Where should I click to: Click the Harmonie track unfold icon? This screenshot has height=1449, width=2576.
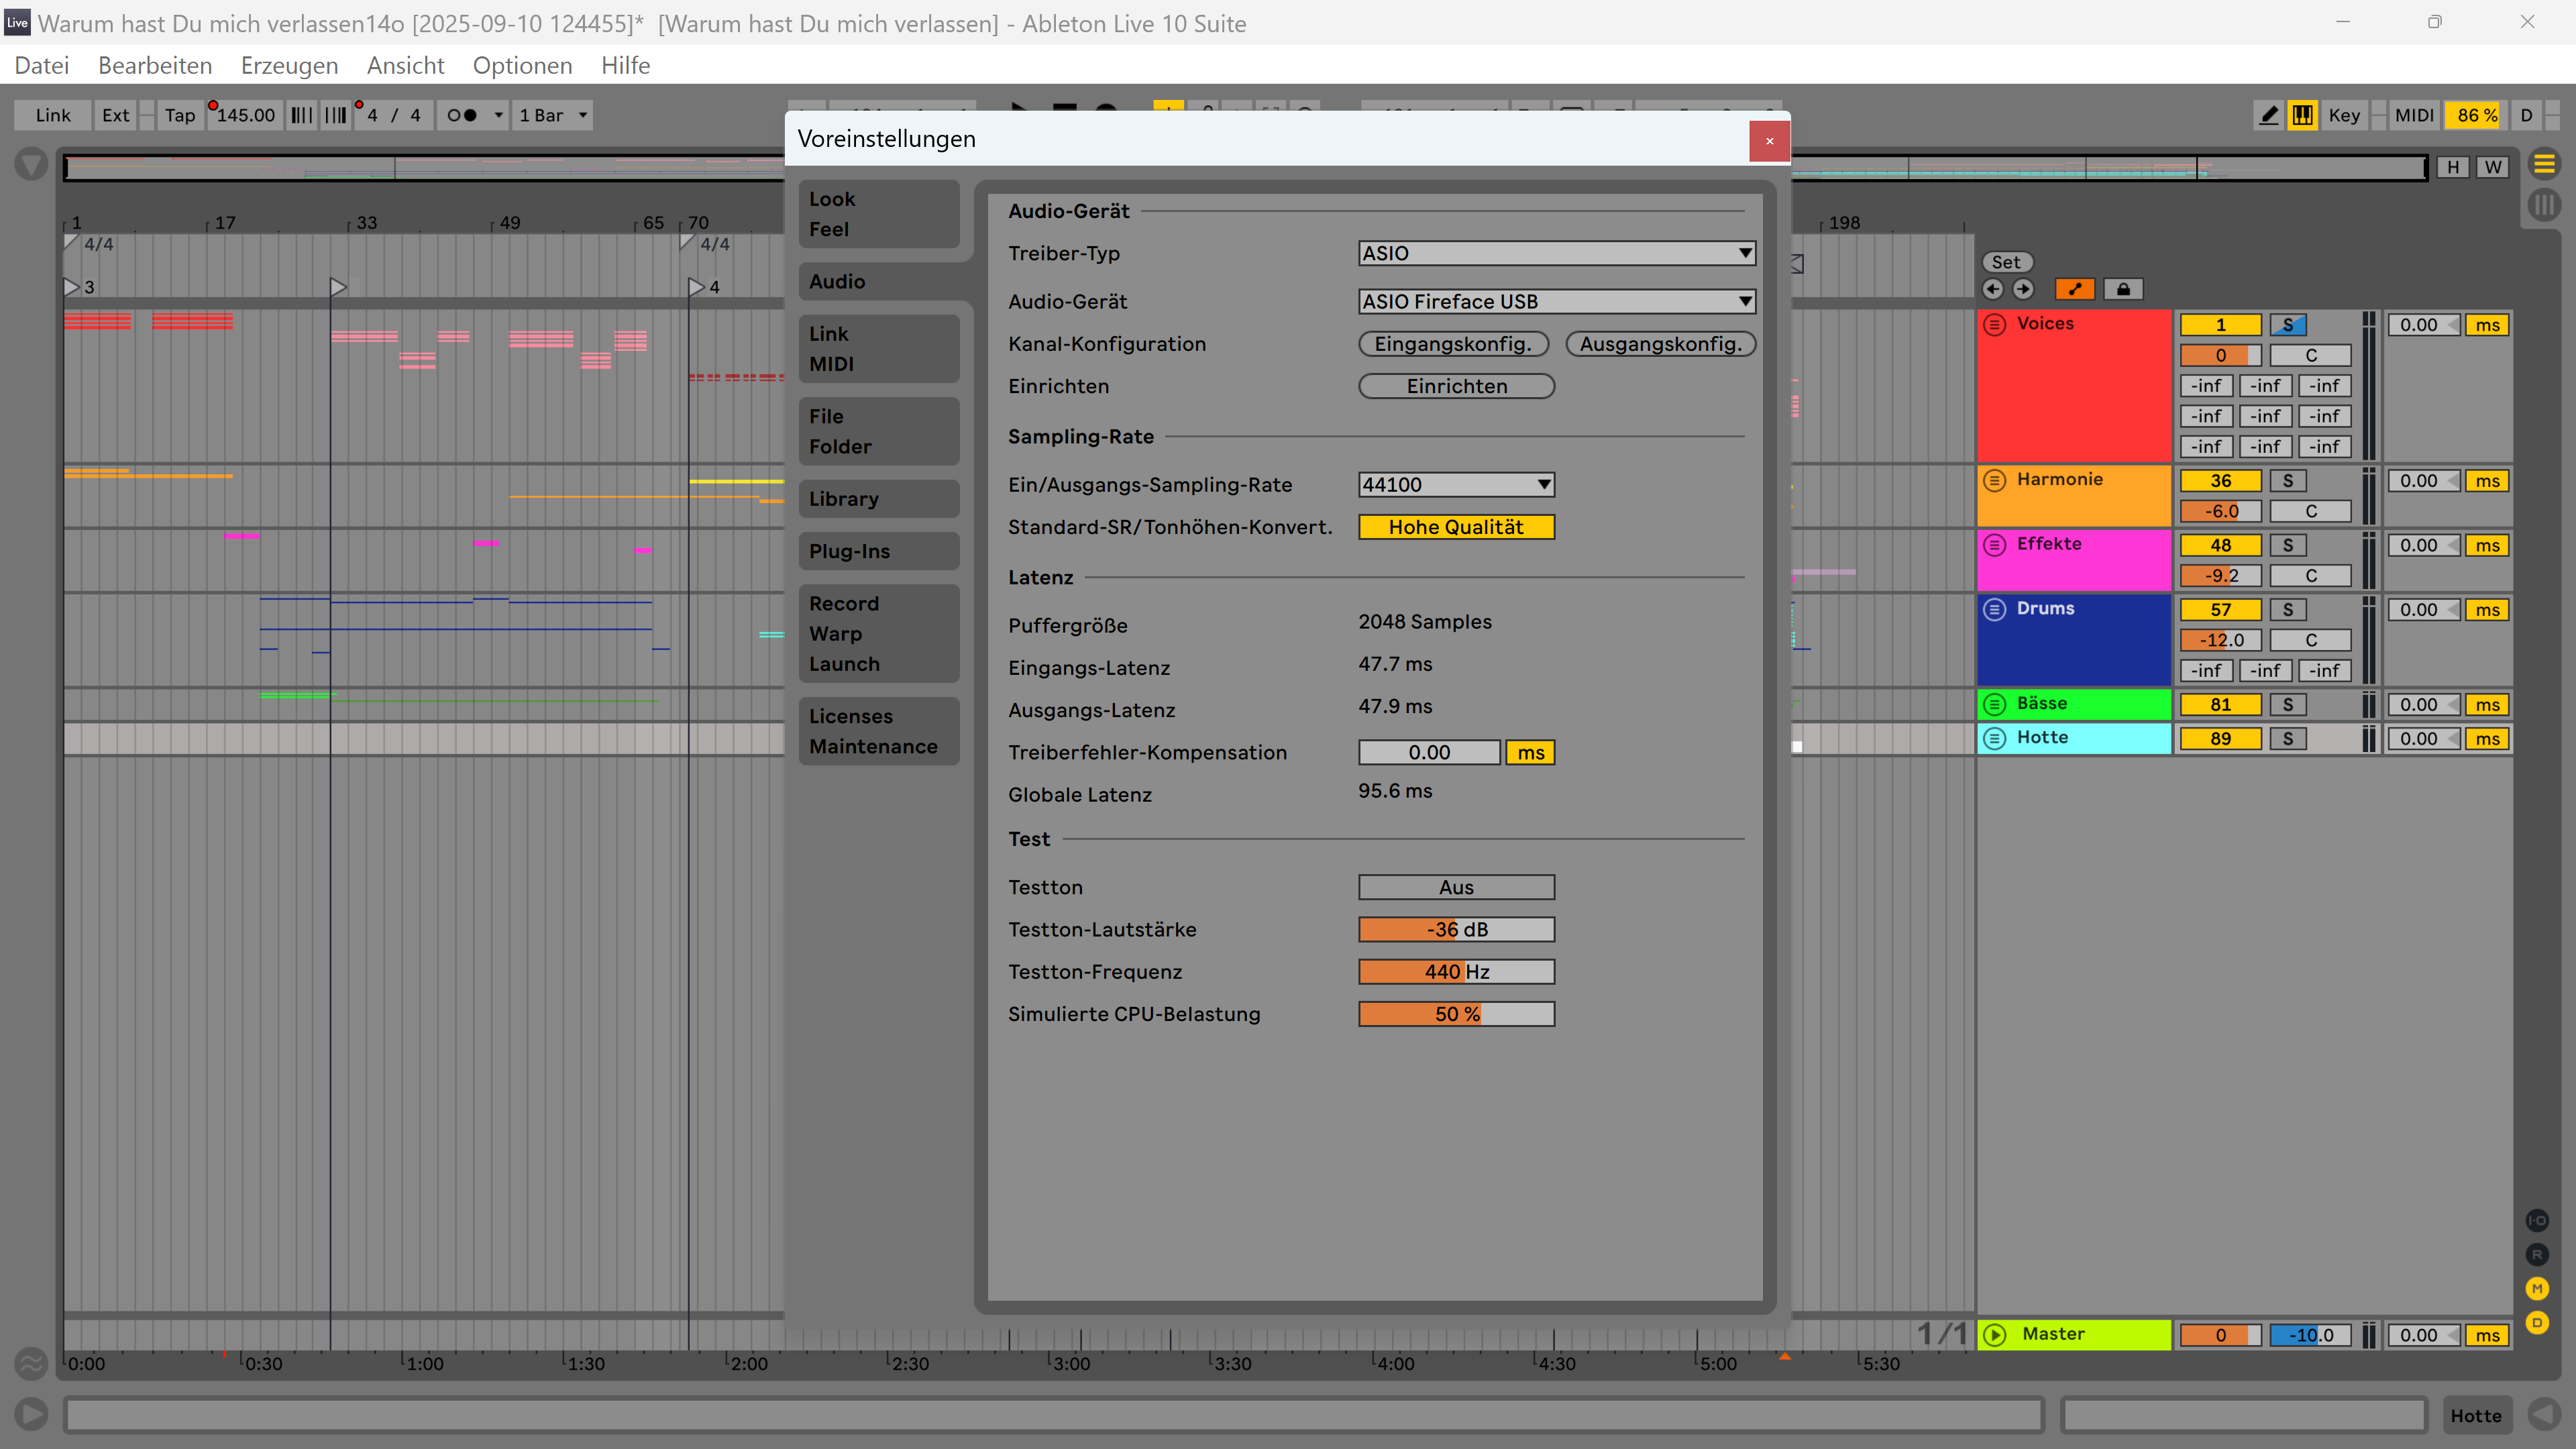pos(1995,480)
